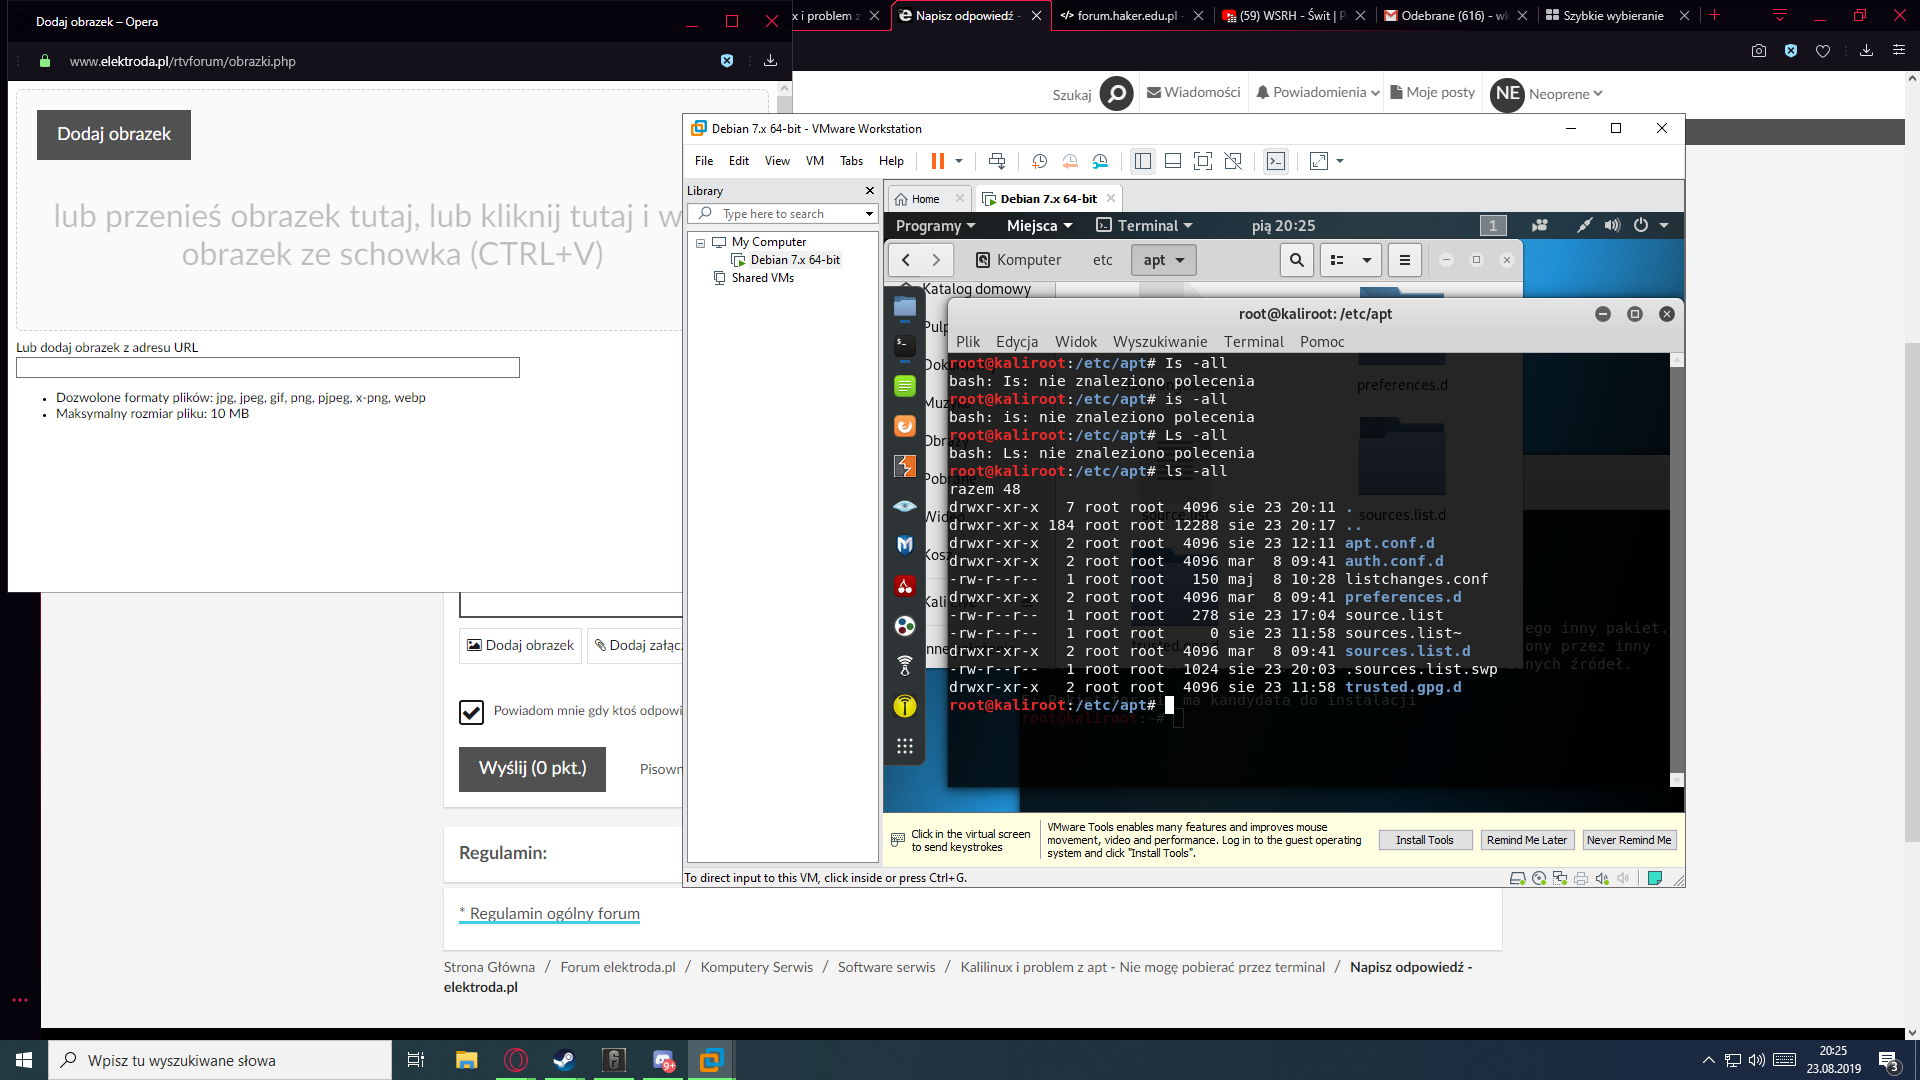Open the Powiadomienia dropdown on the forum
Viewport: 1920px width, 1080px height.
point(1318,93)
